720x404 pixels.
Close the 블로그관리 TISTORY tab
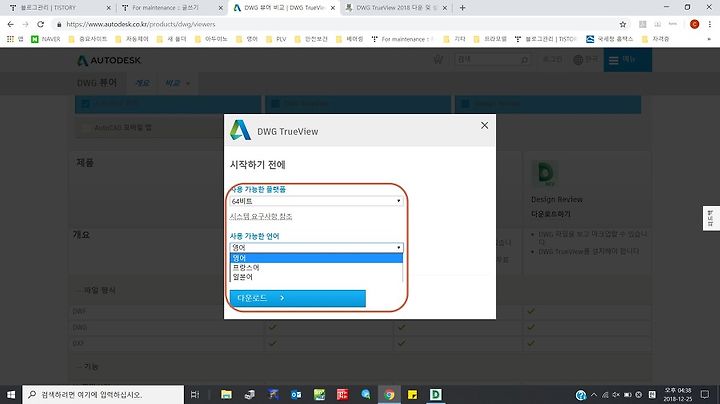click(x=108, y=8)
